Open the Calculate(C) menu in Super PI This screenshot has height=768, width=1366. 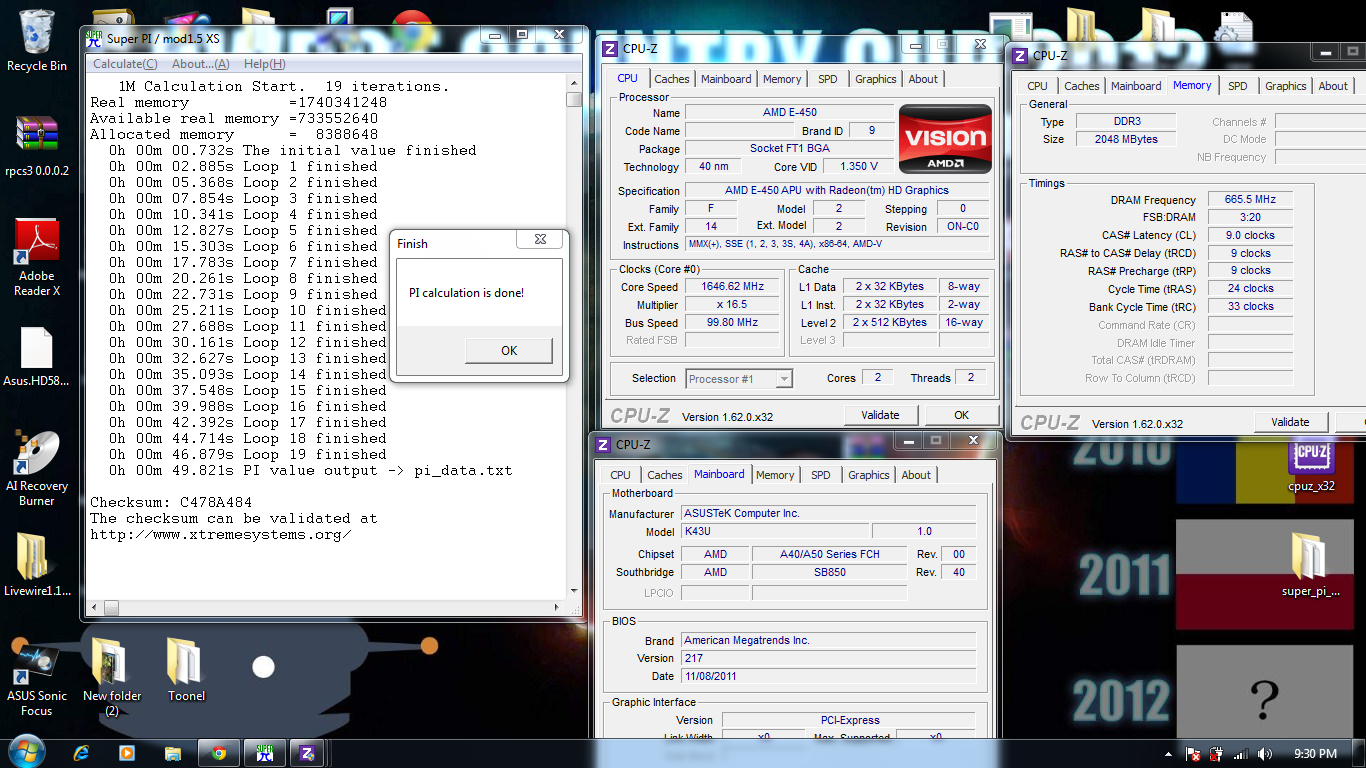point(125,64)
